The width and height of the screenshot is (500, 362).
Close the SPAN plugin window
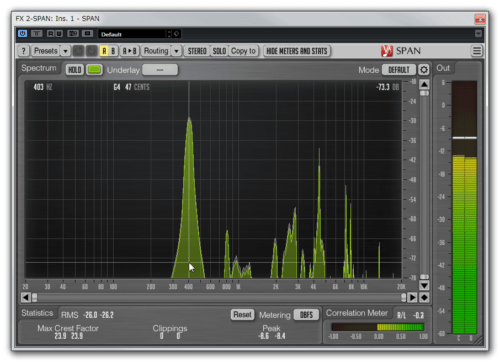pos(480,19)
